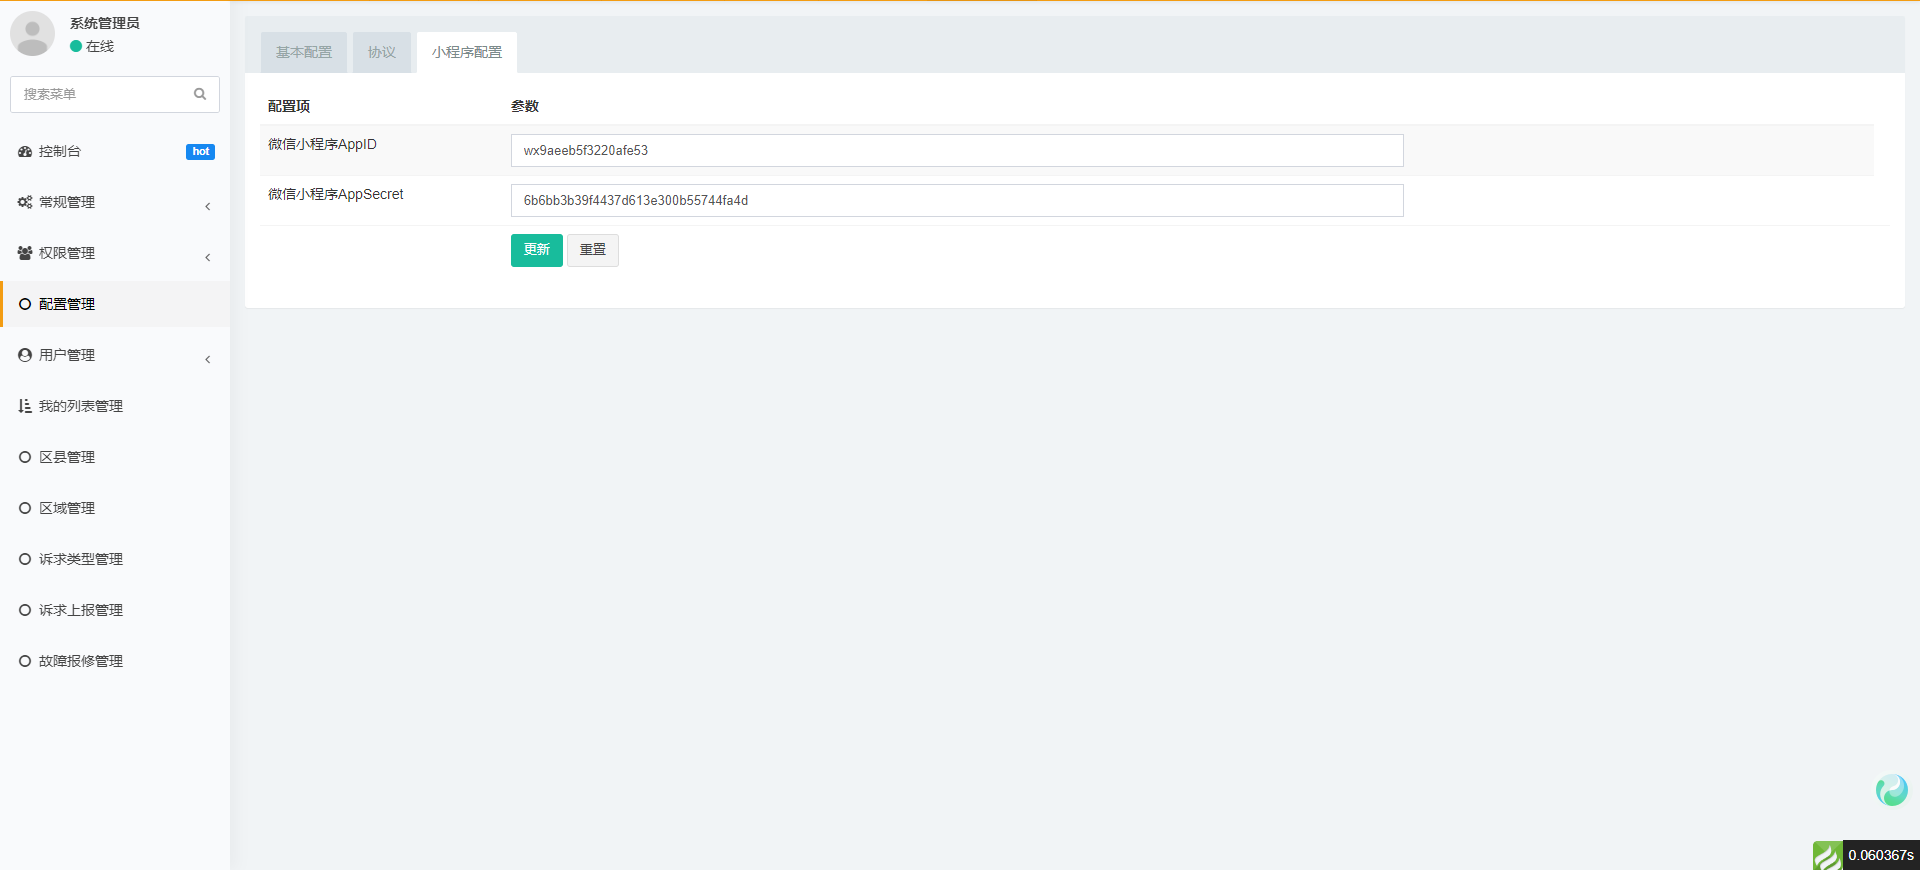Switch to the 协议 tab
The width and height of the screenshot is (1920, 870).
pos(381,52)
